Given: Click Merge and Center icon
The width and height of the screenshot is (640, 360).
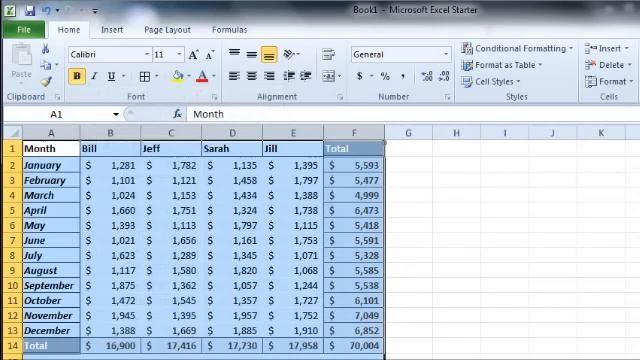Looking at the screenshot, I should [x=328, y=76].
